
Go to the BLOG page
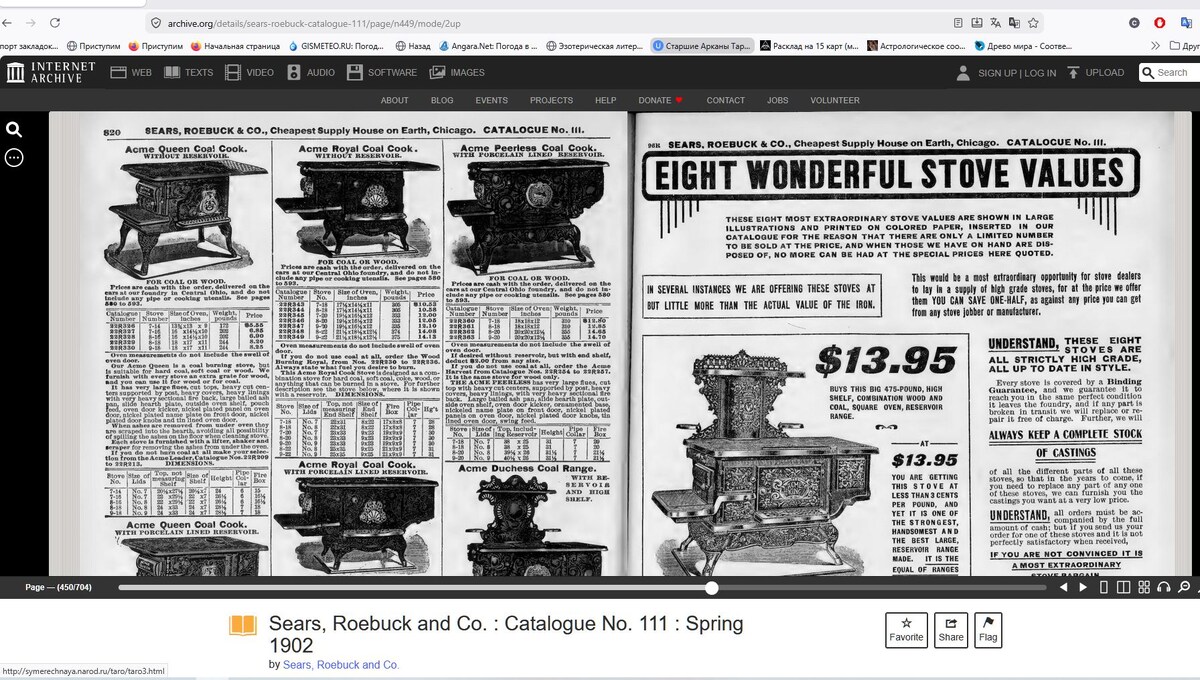[442, 100]
